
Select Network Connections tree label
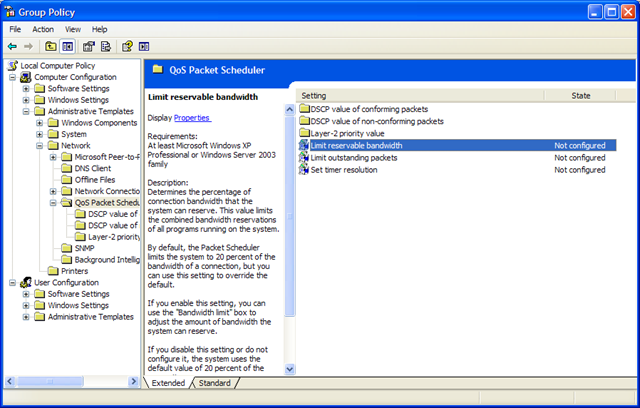(107, 191)
